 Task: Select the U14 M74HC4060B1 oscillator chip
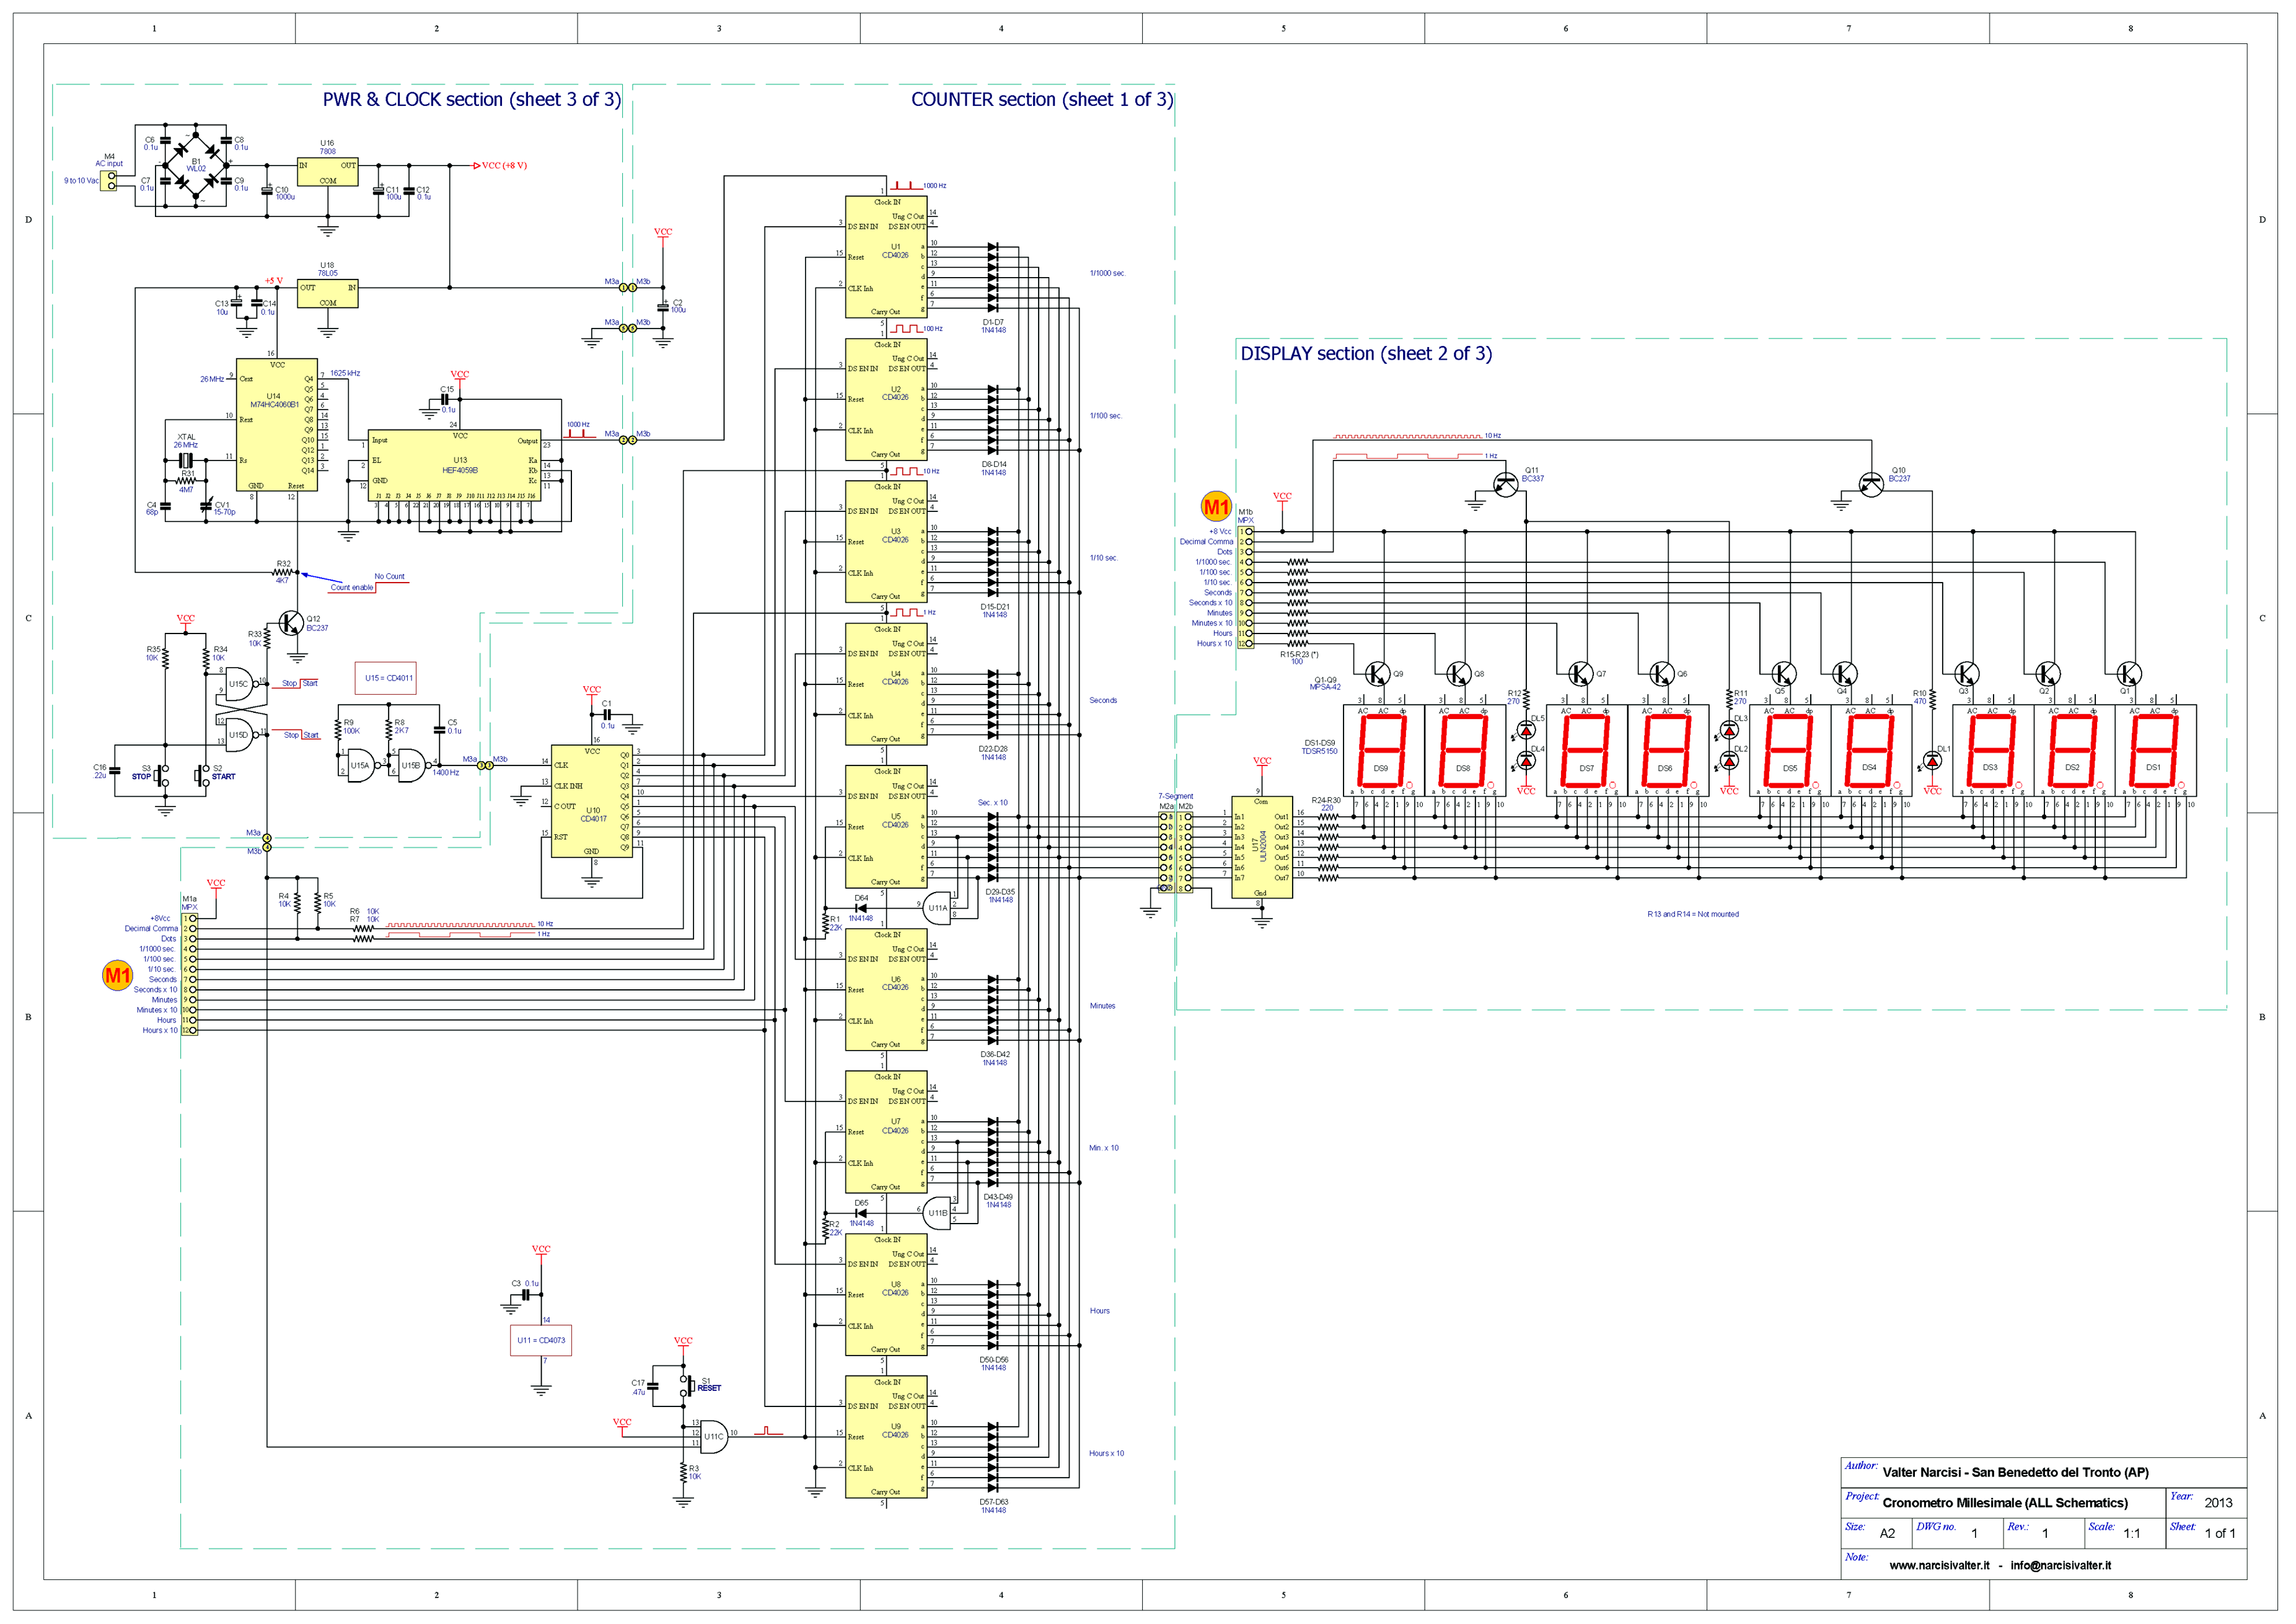click(277, 425)
